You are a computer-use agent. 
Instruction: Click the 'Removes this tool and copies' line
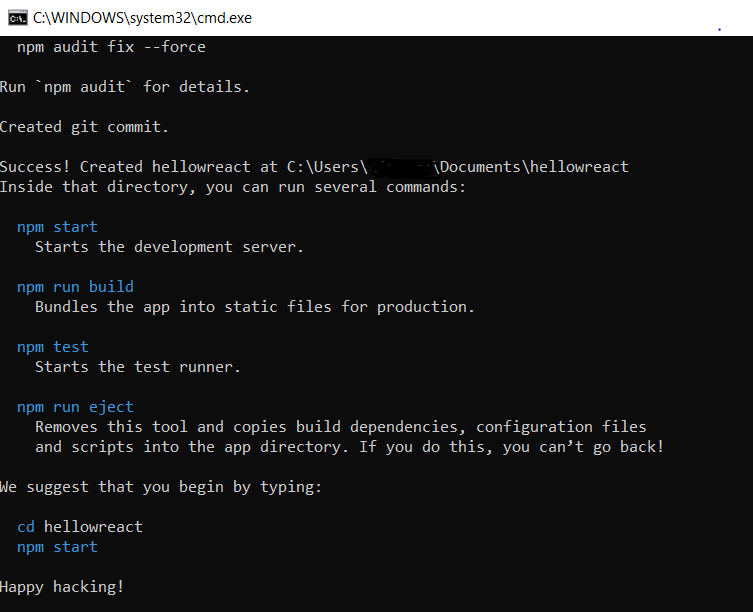pyautogui.click(x=340, y=427)
